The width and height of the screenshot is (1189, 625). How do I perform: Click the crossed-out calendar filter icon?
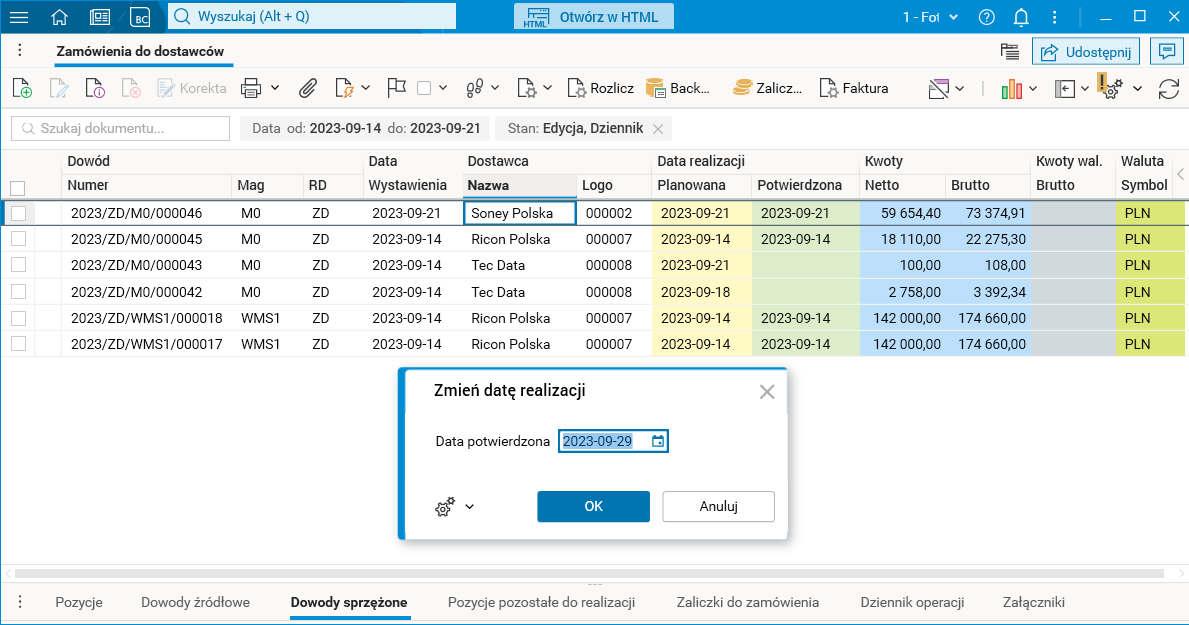939,89
